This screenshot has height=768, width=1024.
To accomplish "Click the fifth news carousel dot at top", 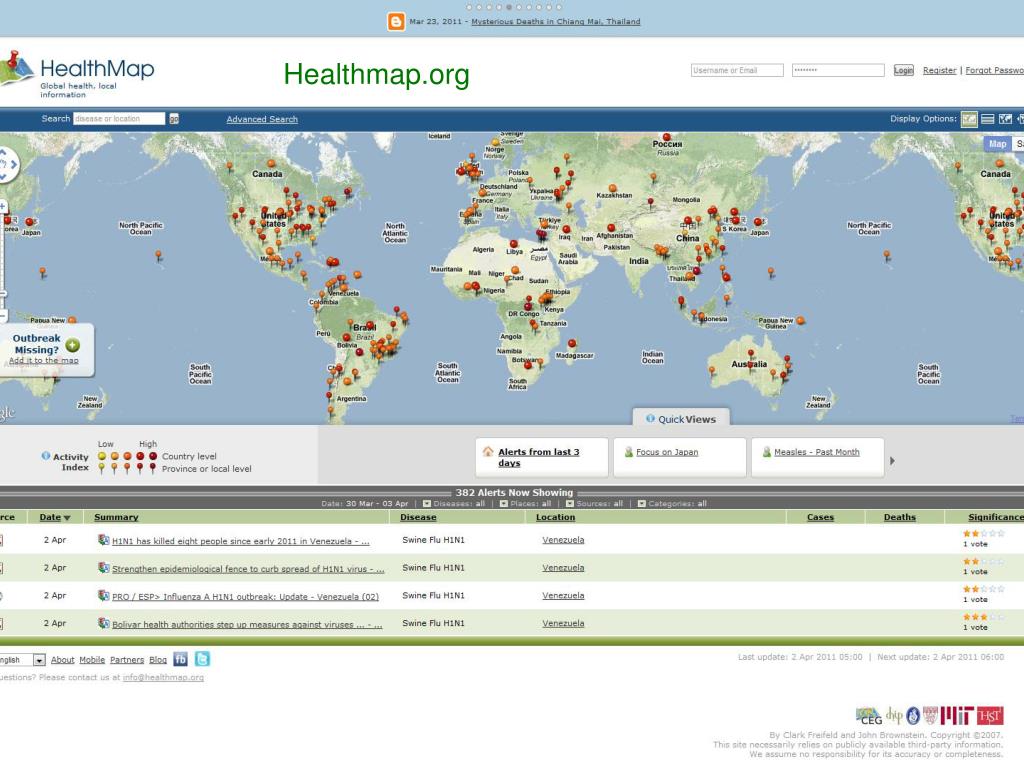I will point(509,7).
